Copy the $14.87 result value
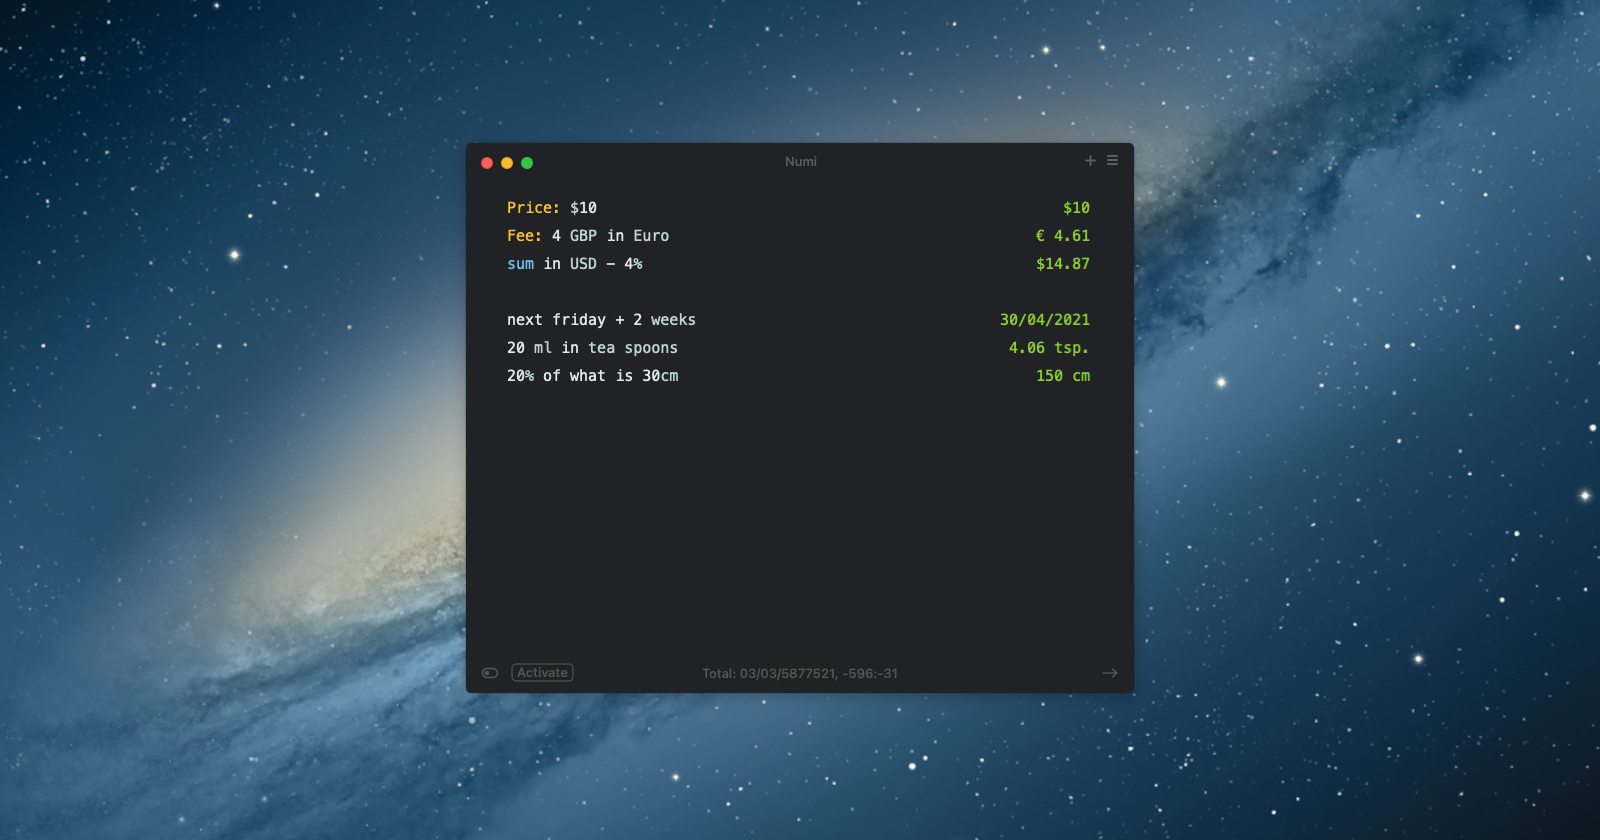1600x840 pixels. pyautogui.click(x=1063, y=264)
